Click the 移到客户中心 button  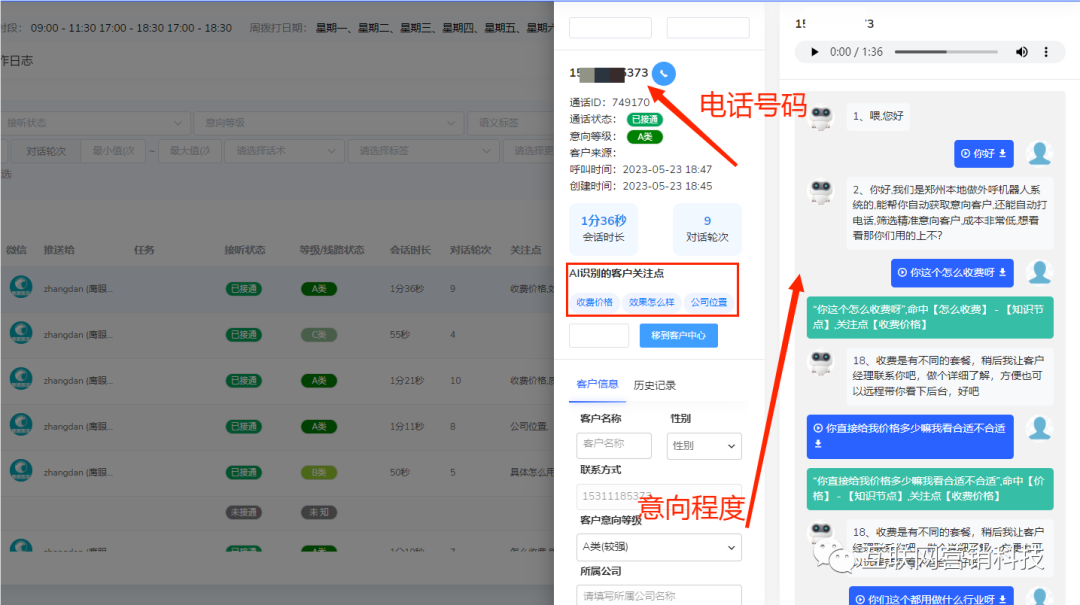pyautogui.click(x=678, y=336)
